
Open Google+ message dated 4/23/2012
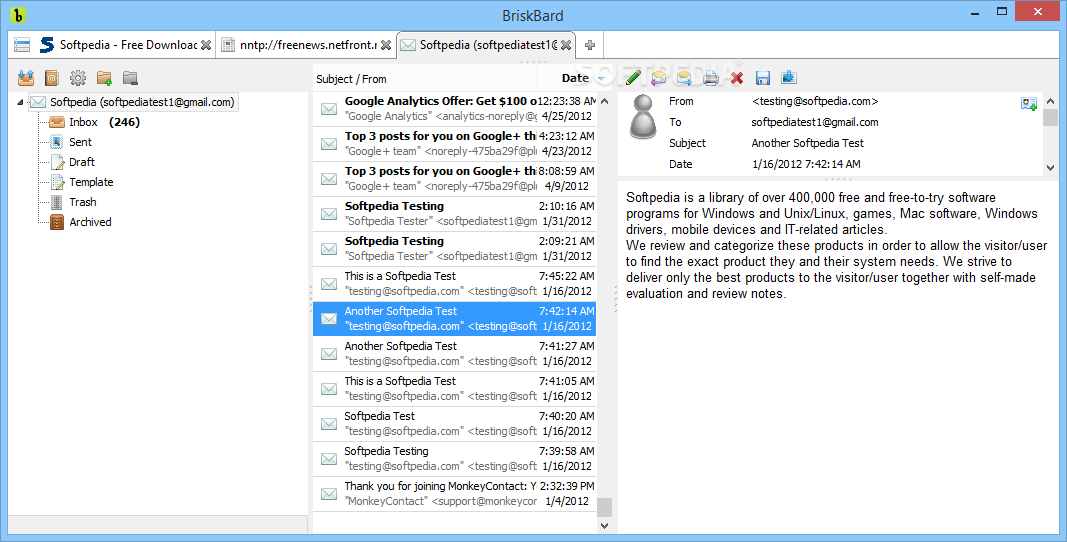[x=455, y=144]
